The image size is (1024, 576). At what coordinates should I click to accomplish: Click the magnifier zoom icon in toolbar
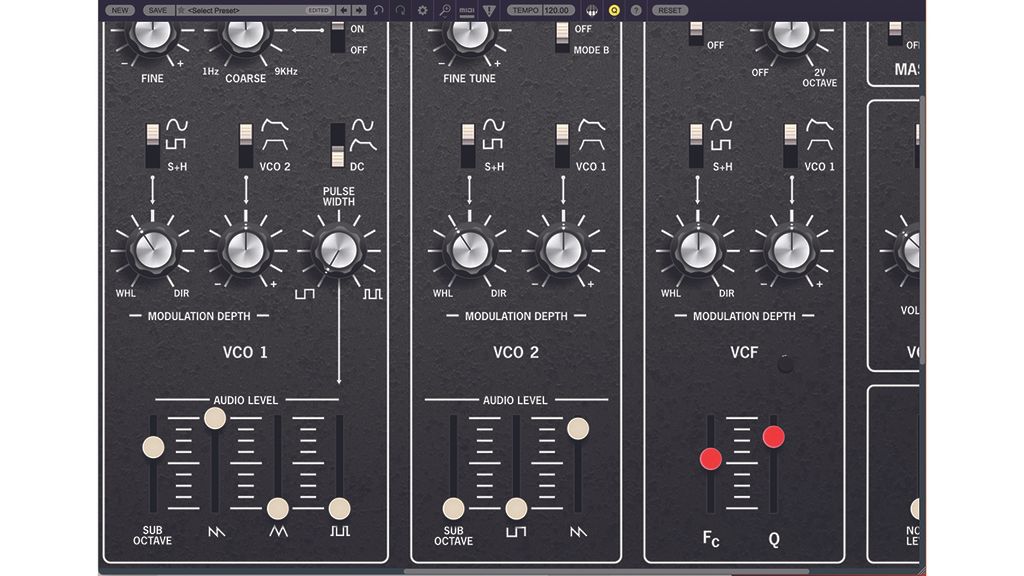coord(443,10)
